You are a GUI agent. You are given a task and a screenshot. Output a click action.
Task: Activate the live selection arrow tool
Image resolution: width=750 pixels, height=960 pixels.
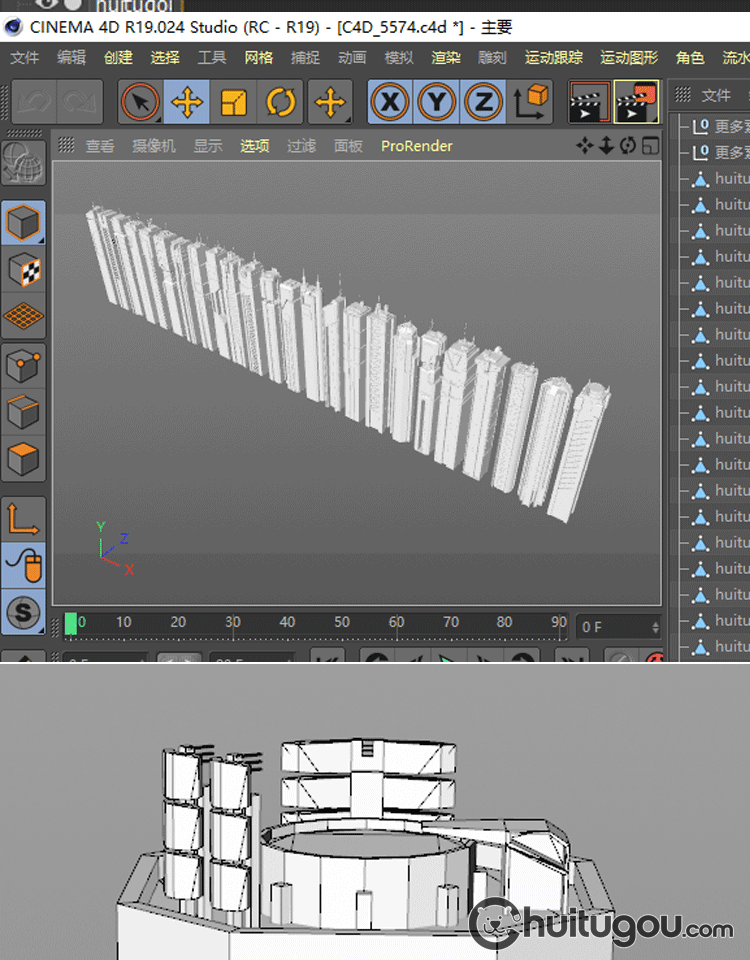(x=141, y=102)
